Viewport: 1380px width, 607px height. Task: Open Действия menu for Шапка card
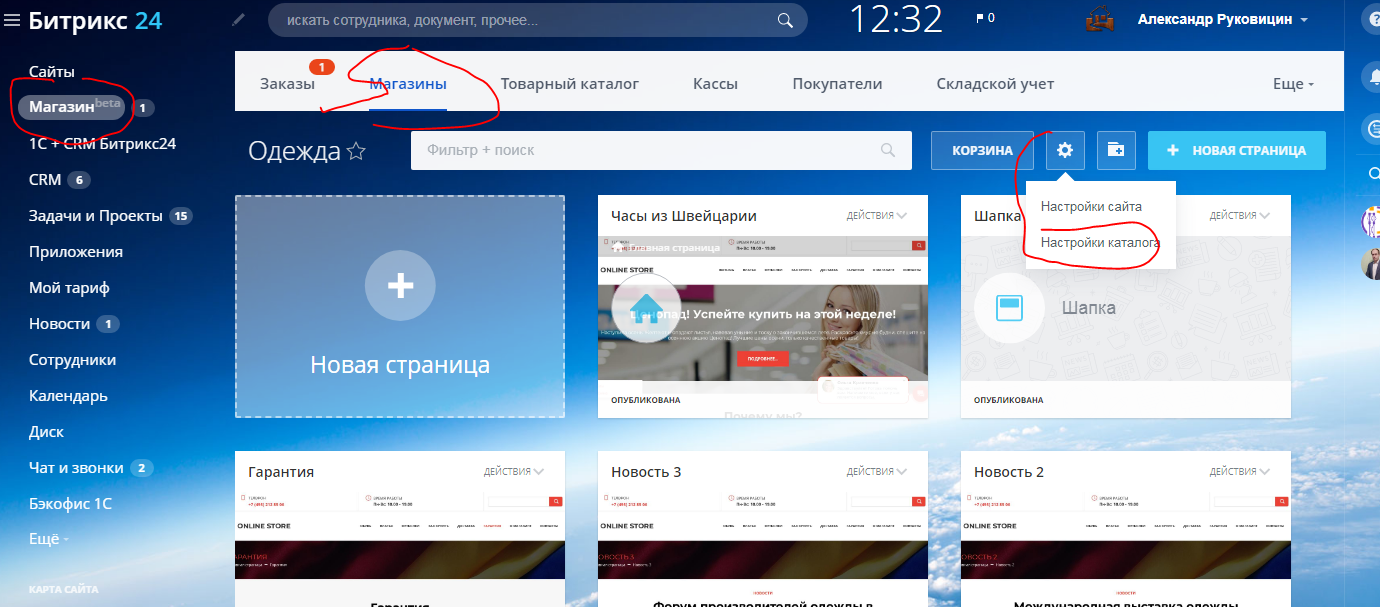(x=1239, y=215)
